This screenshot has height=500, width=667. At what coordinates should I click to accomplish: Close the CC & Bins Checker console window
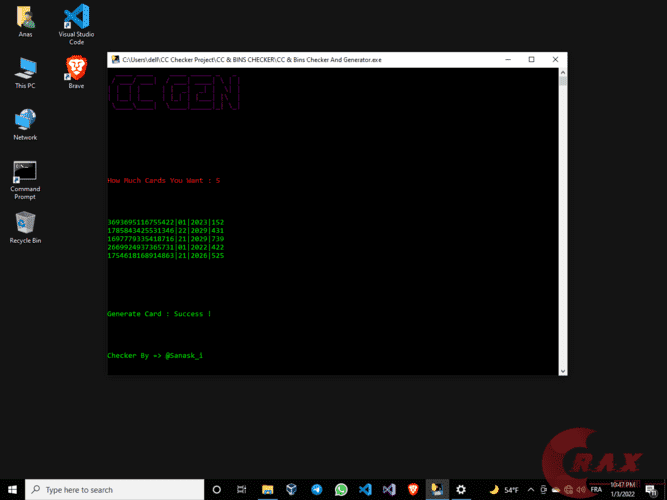point(555,60)
